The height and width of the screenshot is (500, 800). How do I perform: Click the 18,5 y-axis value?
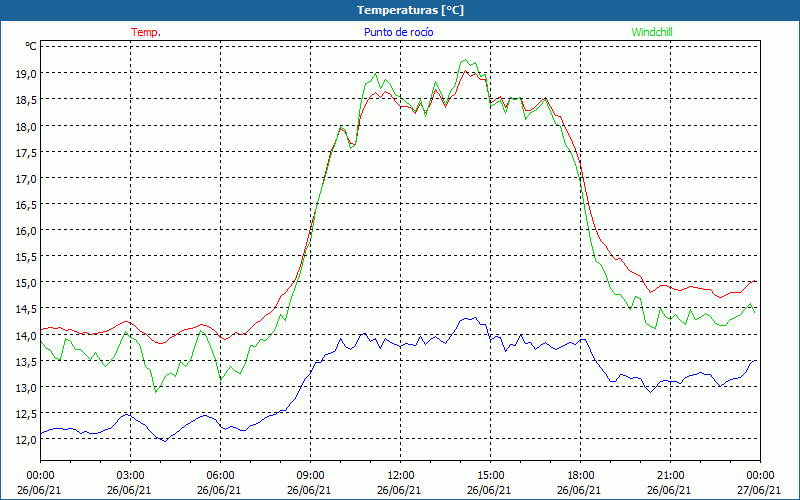(28, 99)
